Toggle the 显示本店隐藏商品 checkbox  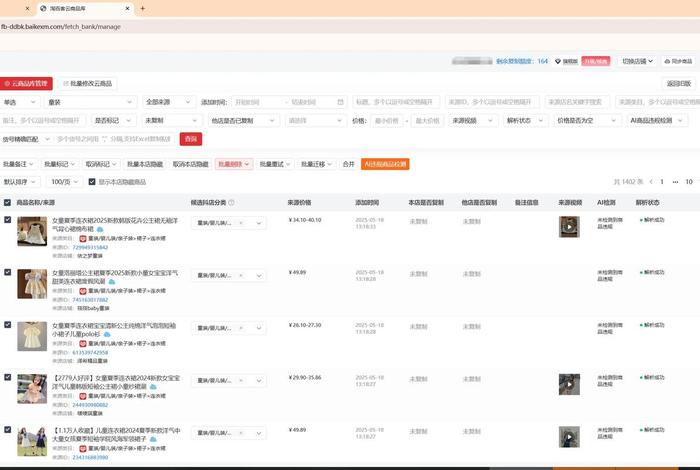click(92, 182)
